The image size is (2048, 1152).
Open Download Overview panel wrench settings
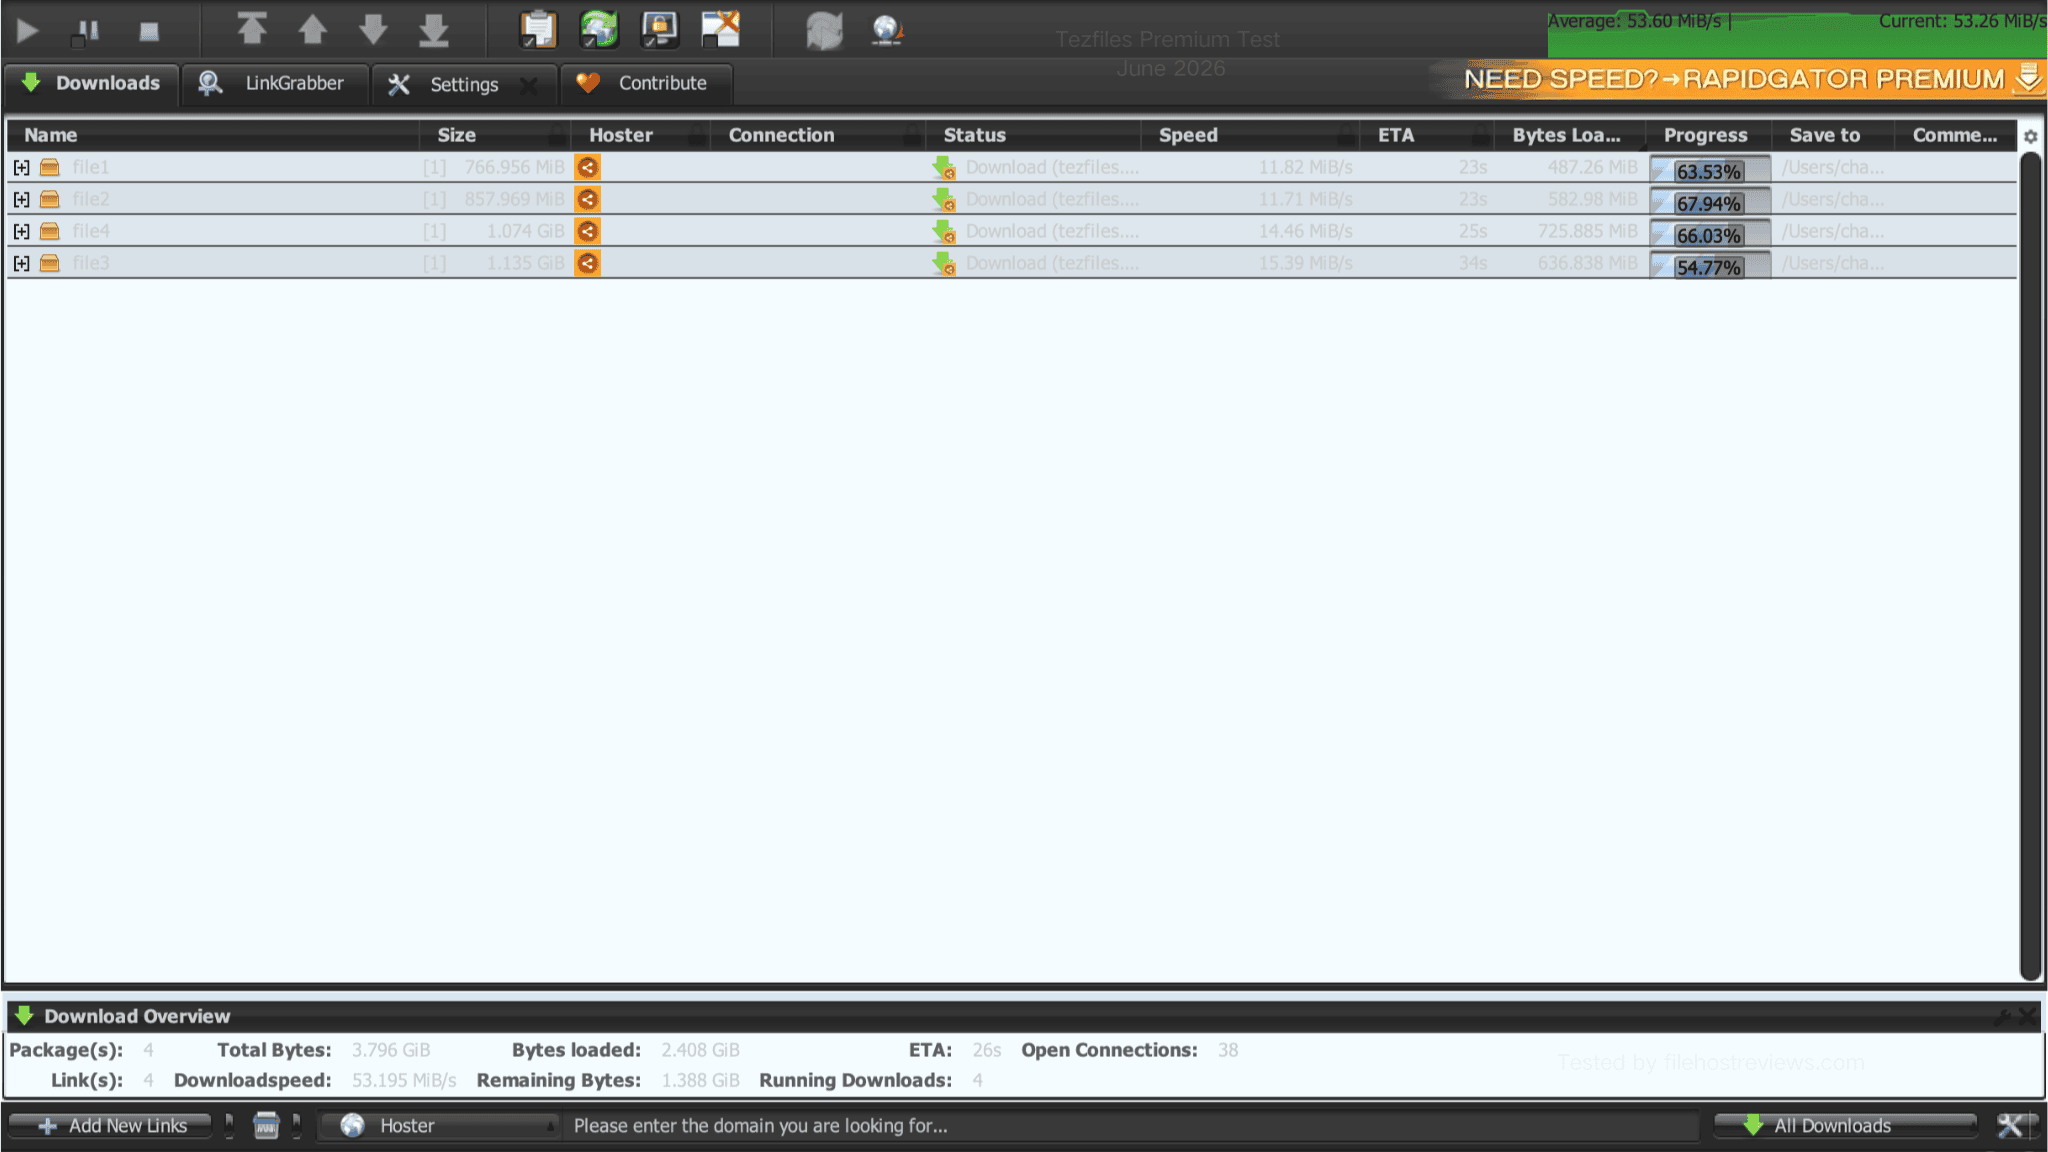(2002, 1016)
